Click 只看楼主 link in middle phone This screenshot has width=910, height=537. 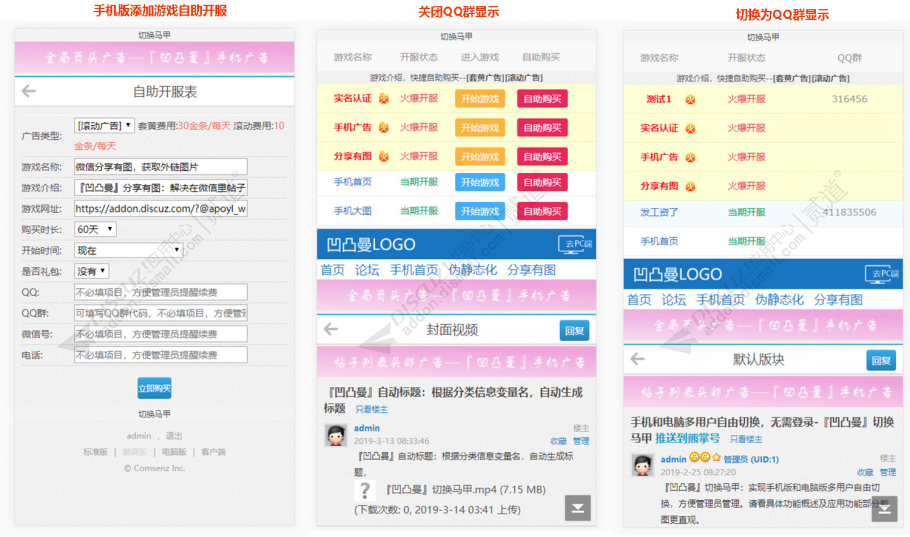click(x=371, y=409)
